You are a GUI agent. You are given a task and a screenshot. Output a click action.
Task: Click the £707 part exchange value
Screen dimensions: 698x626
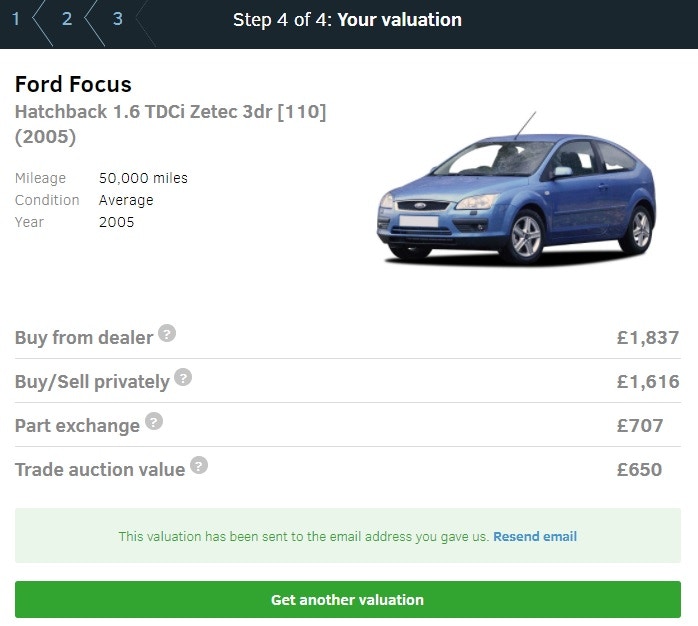tap(640, 425)
